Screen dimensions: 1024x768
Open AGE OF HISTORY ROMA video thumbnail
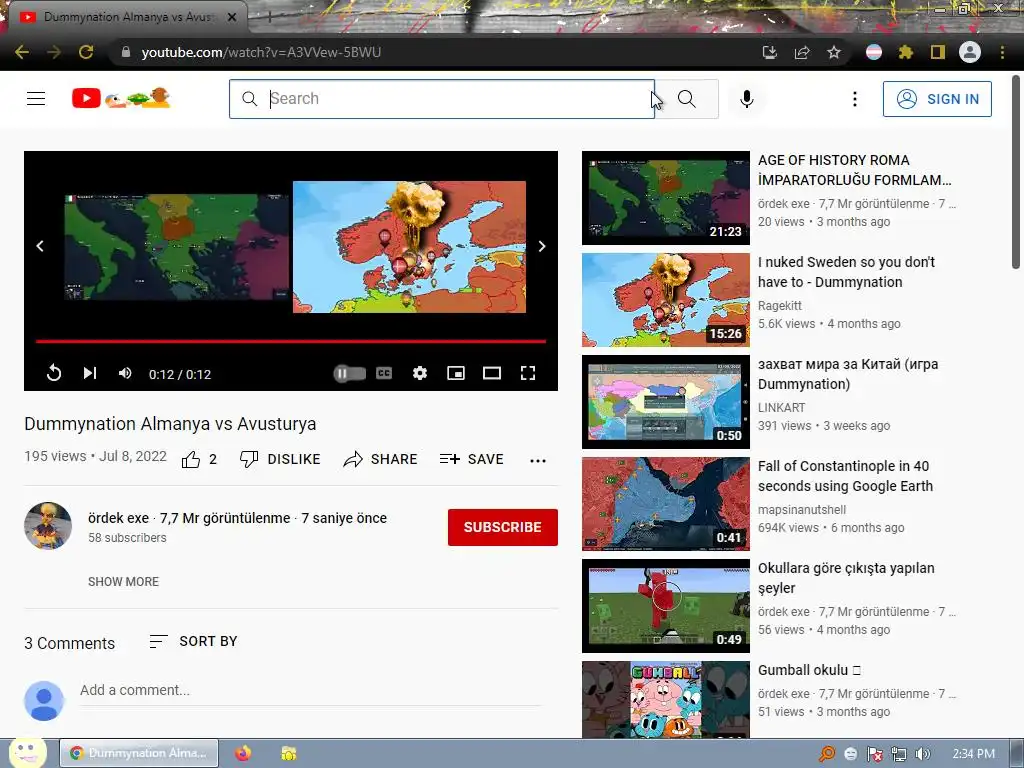(665, 198)
